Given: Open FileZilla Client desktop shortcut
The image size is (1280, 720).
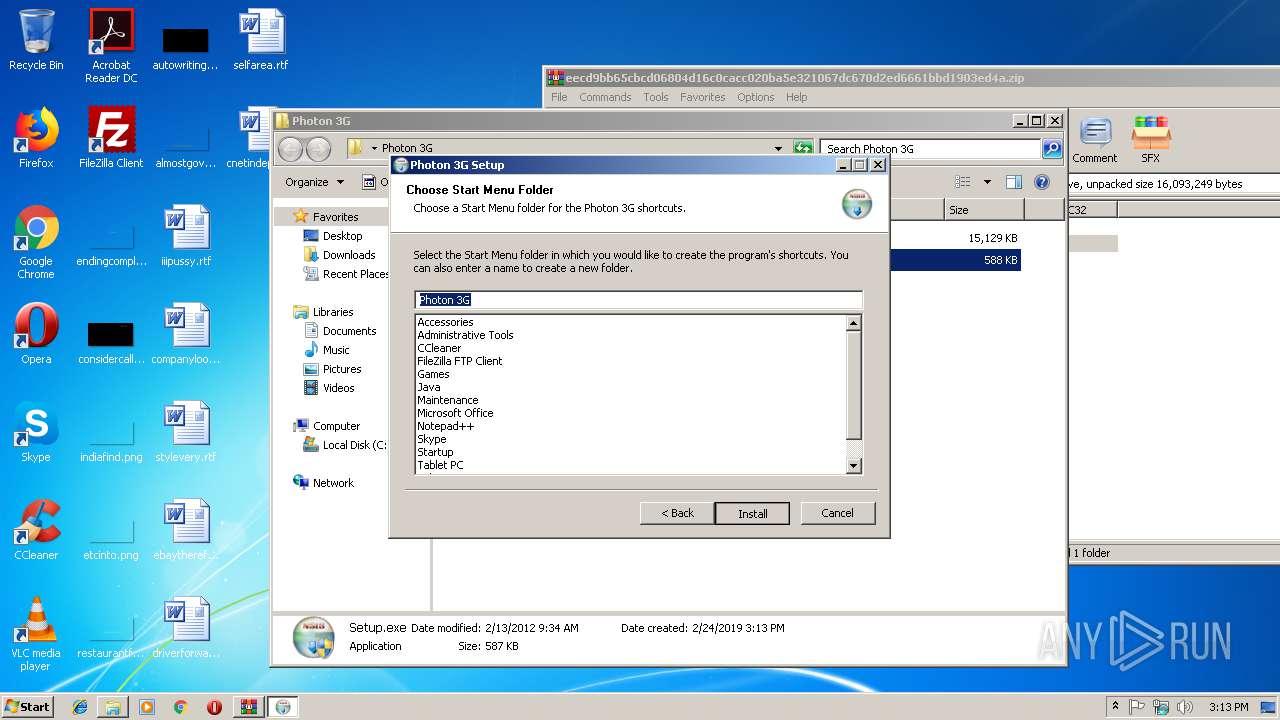Looking at the screenshot, I should pos(111,138).
